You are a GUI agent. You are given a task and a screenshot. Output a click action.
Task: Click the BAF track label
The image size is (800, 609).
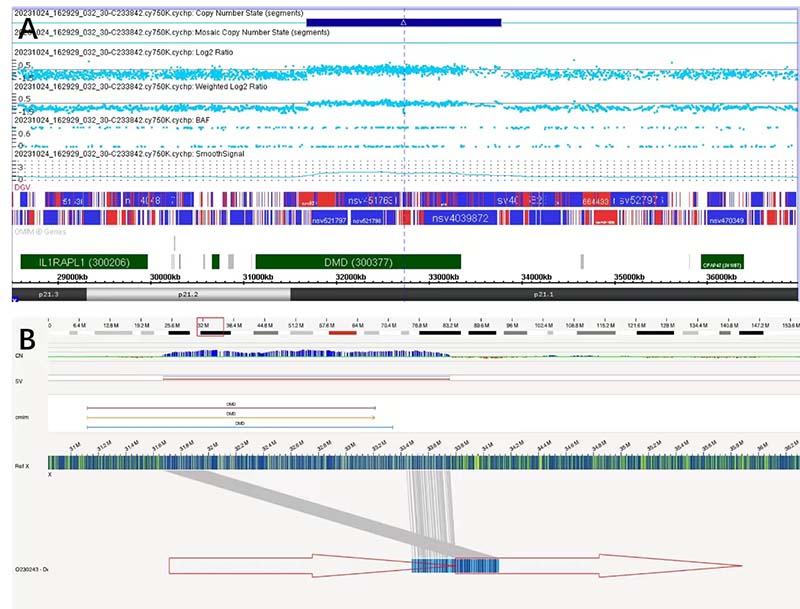coord(112,120)
